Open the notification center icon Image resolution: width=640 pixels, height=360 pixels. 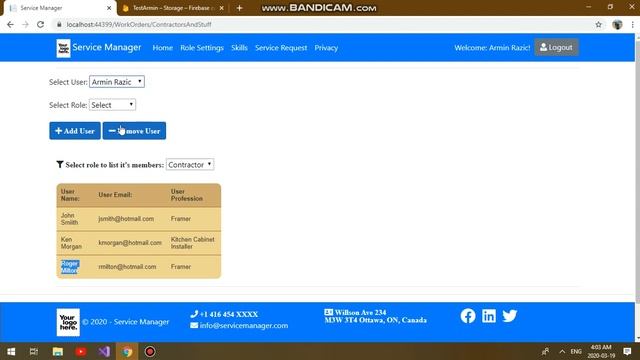point(627,351)
